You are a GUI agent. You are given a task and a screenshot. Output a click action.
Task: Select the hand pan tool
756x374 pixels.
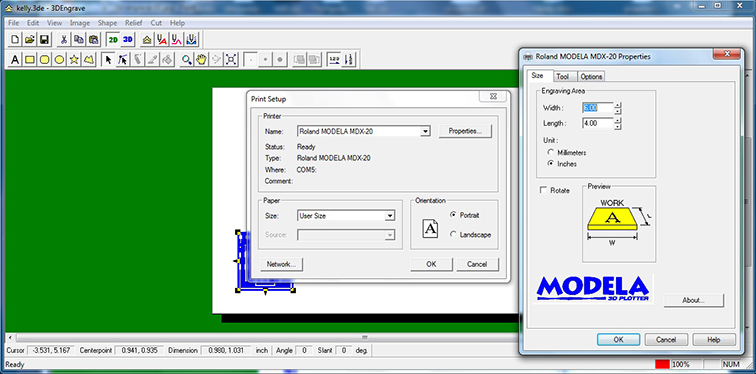201,60
